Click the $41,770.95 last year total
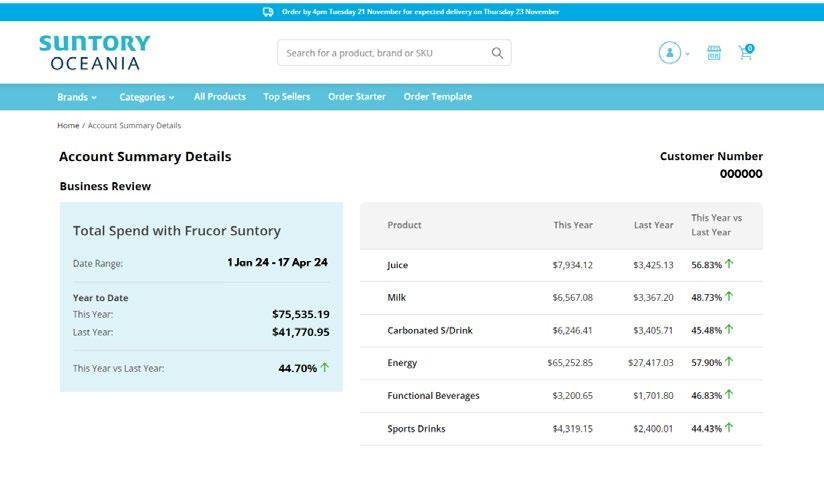 301,332
